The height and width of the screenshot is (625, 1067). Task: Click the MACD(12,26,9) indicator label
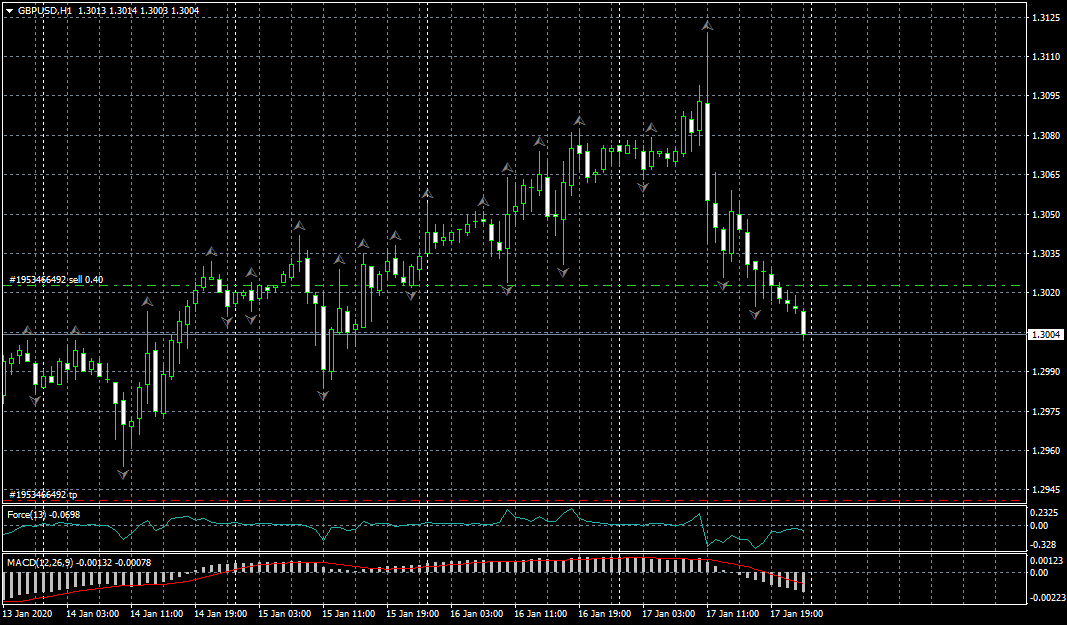pyautogui.click(x=79, y=562)
